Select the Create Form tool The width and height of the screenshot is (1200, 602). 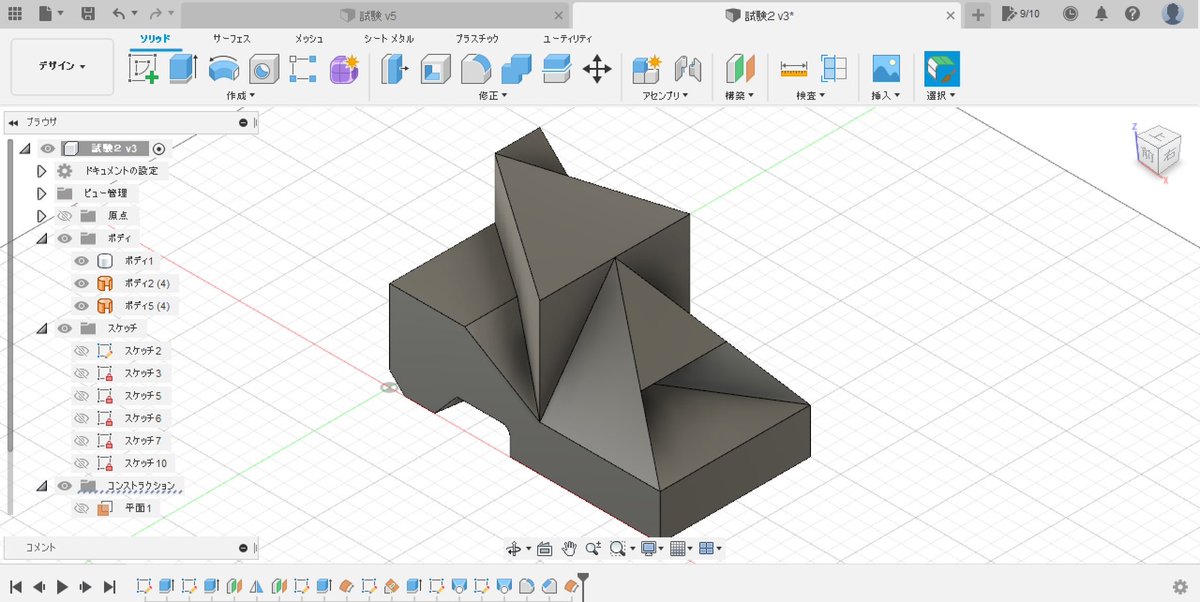click(344, 69)
